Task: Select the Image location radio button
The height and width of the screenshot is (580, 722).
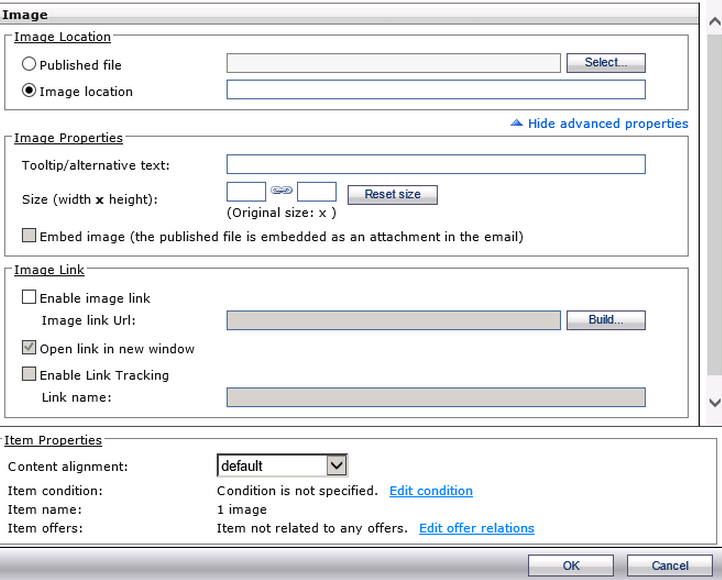Action: coord(29,90)
